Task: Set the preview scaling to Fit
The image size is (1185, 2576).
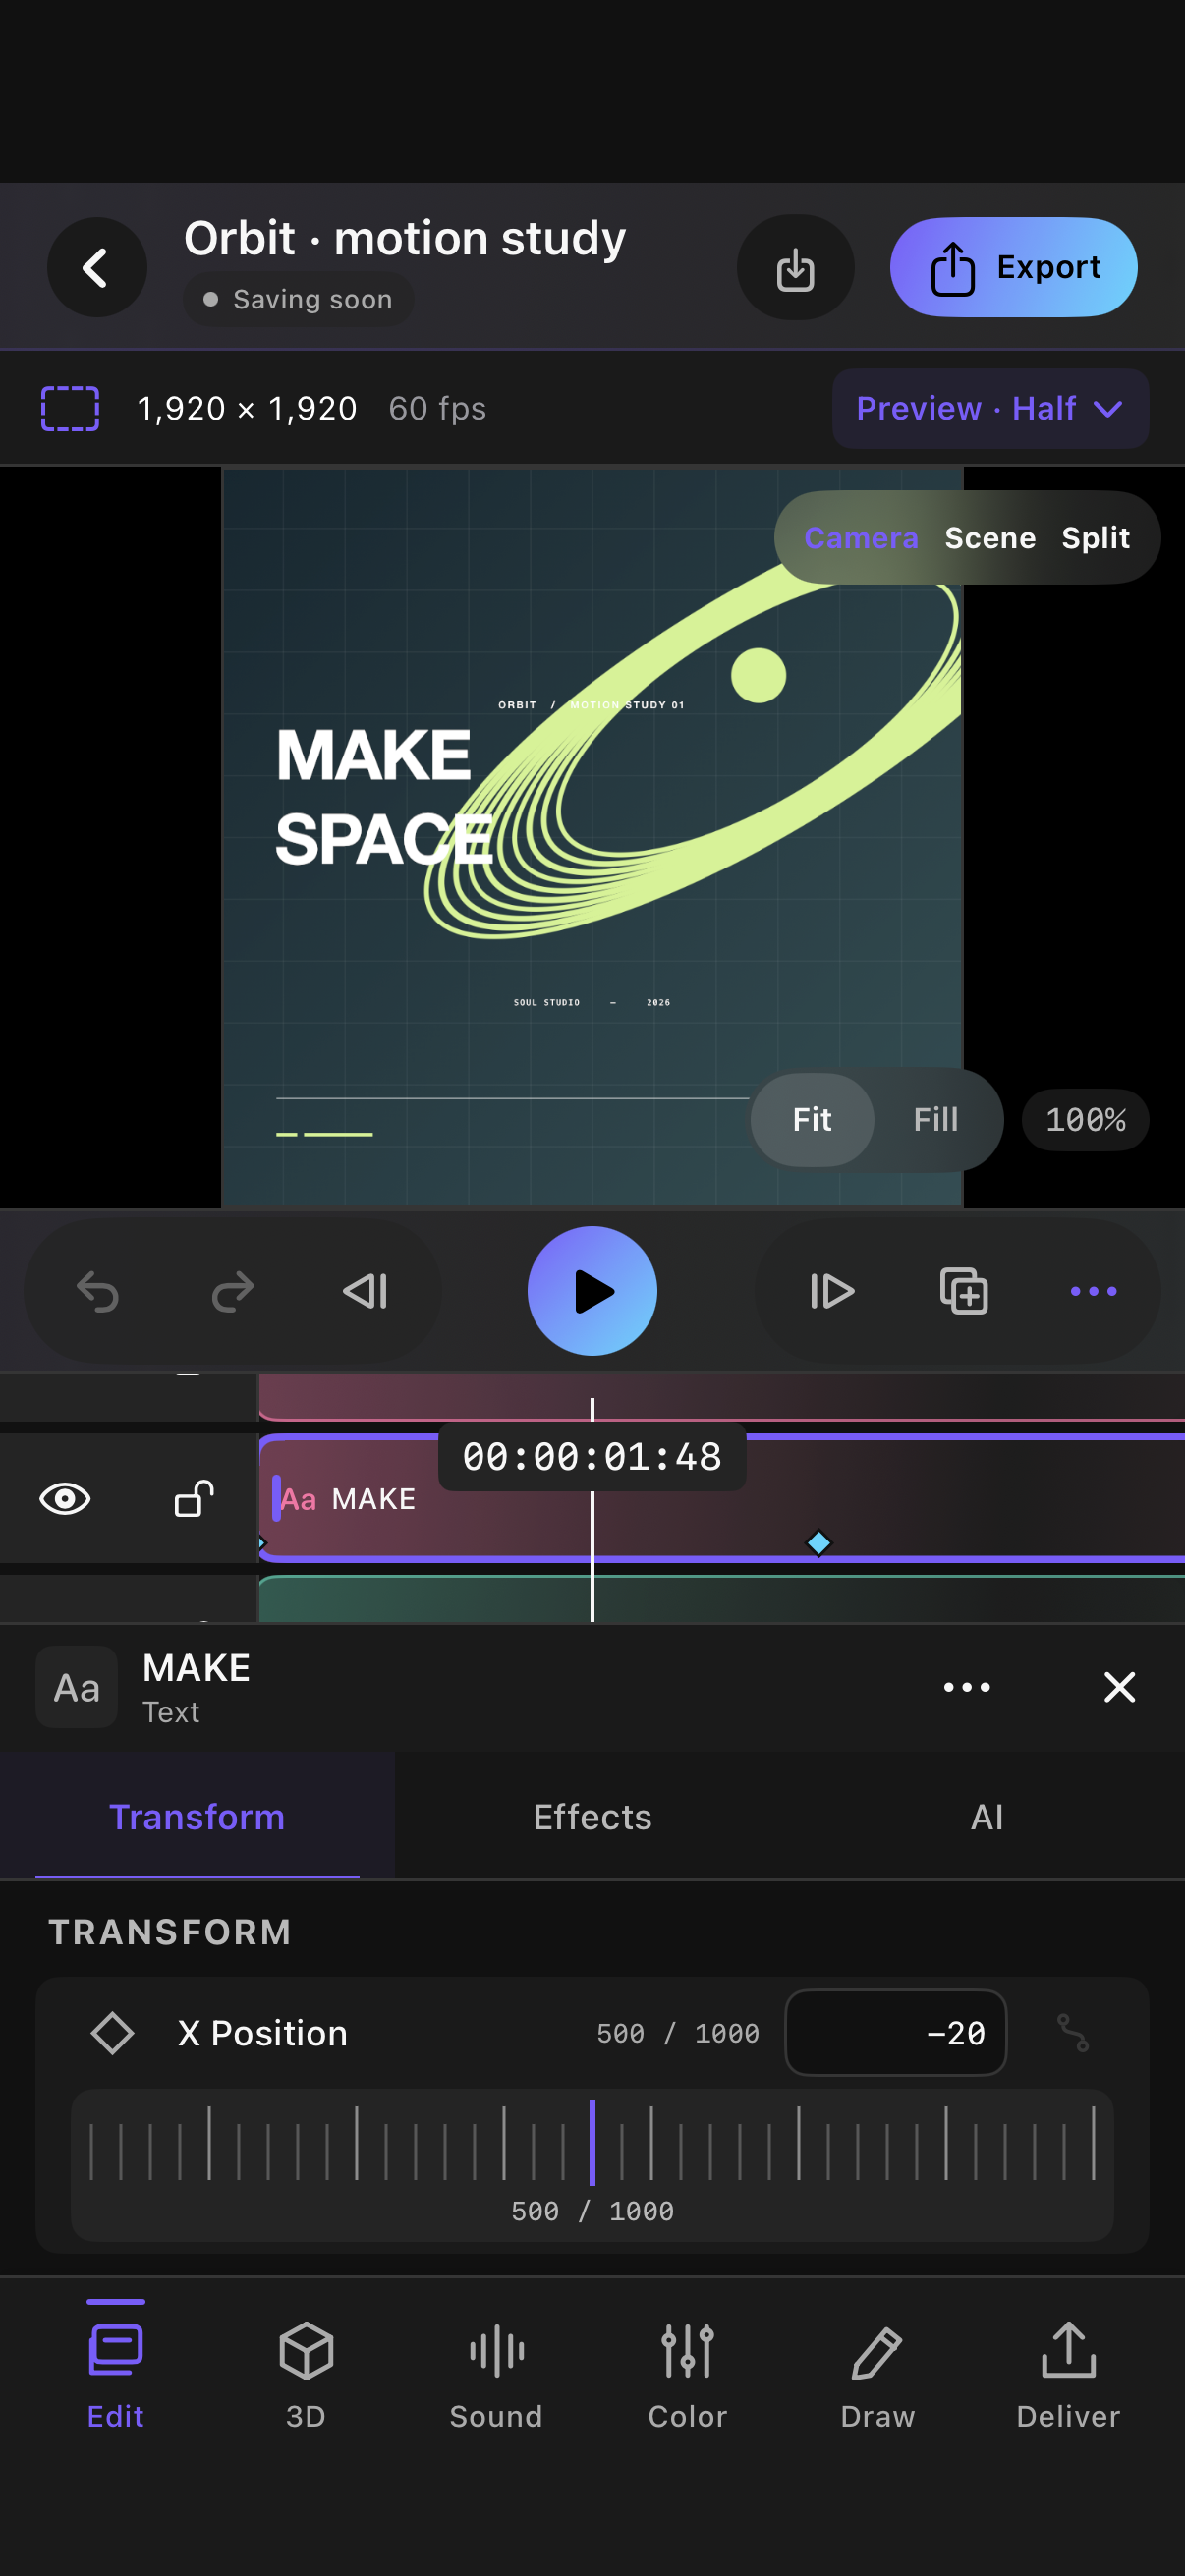Action: point(812,1119)
